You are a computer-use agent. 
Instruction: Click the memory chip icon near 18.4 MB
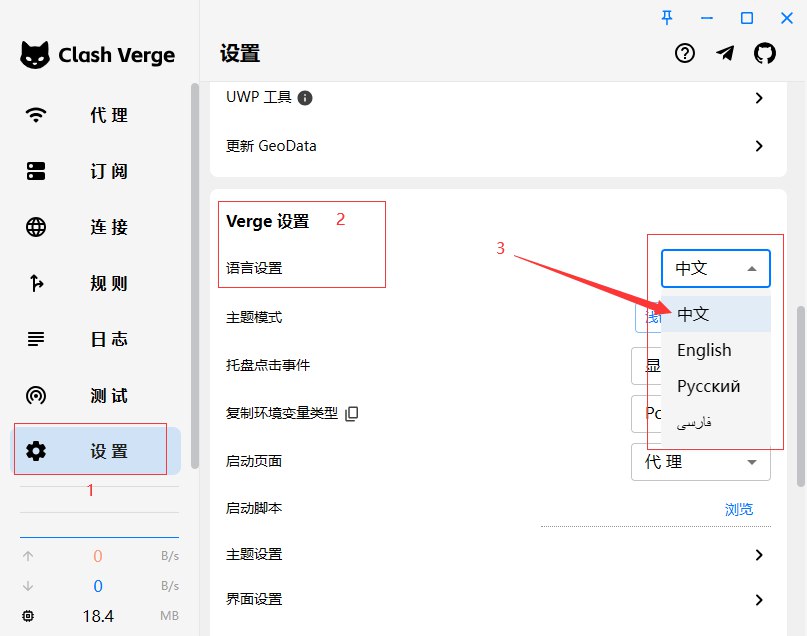click(28, 616)
